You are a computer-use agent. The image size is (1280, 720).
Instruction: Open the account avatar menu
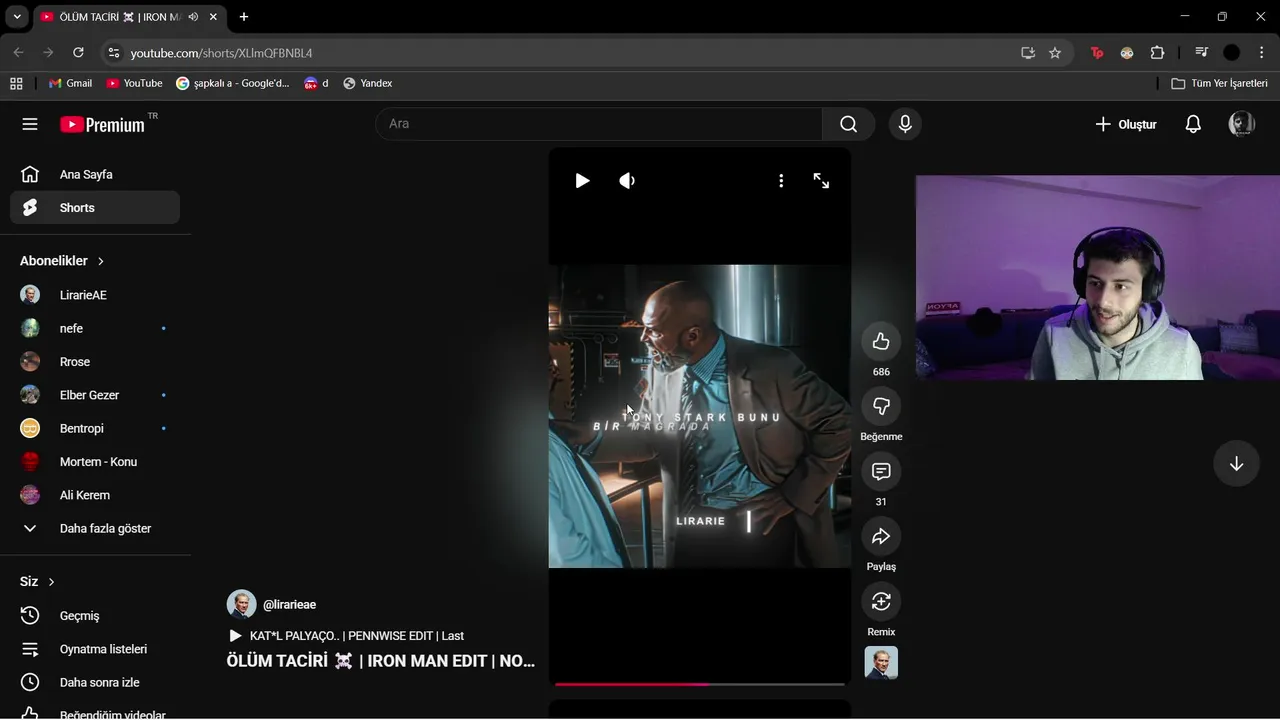[x=1242, y=124]
